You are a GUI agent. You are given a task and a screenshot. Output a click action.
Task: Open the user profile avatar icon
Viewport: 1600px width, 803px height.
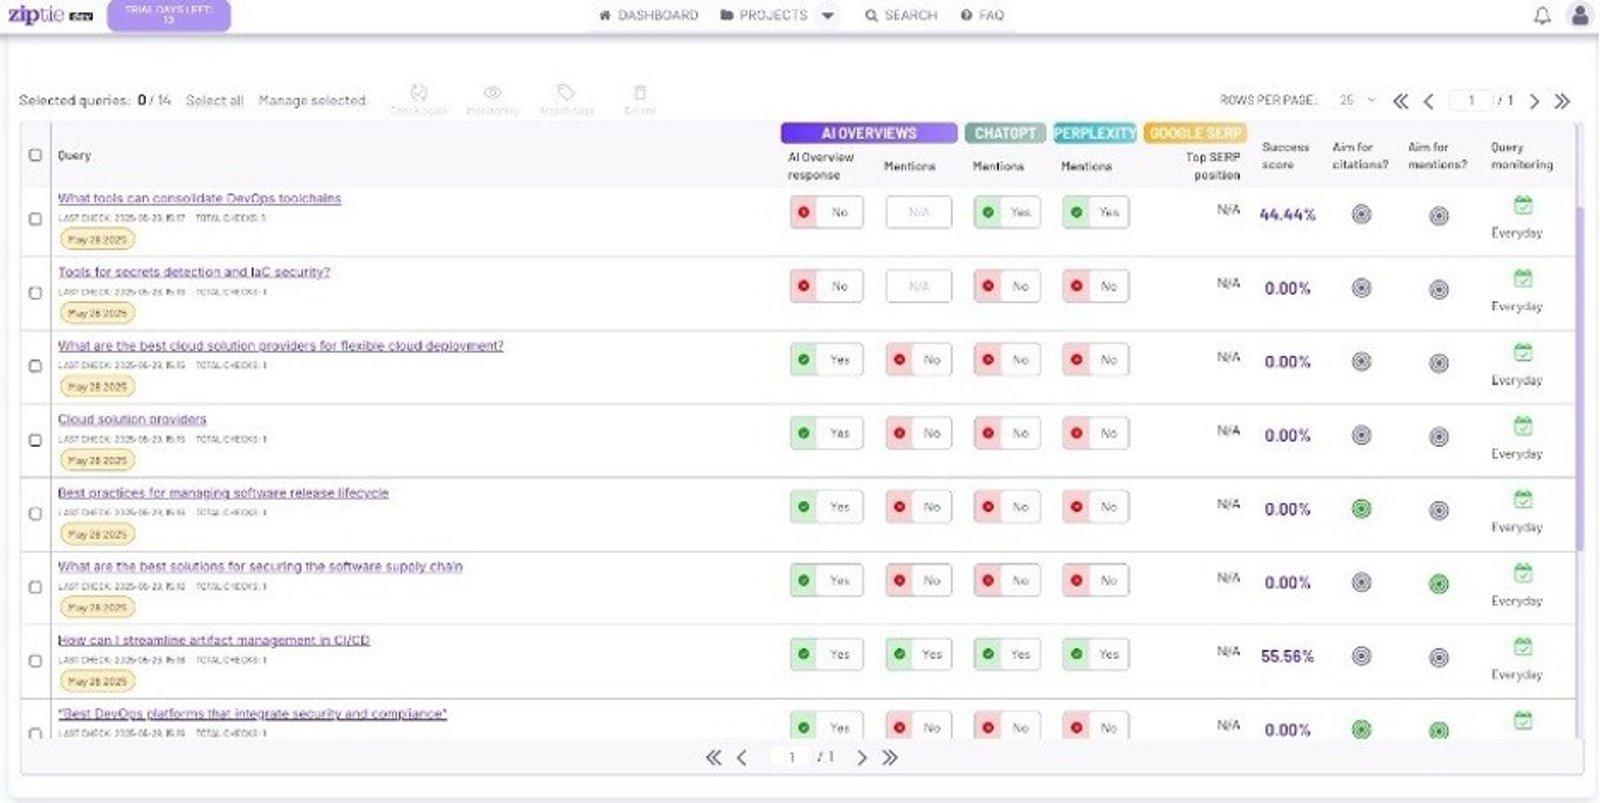coord(1580,15)
